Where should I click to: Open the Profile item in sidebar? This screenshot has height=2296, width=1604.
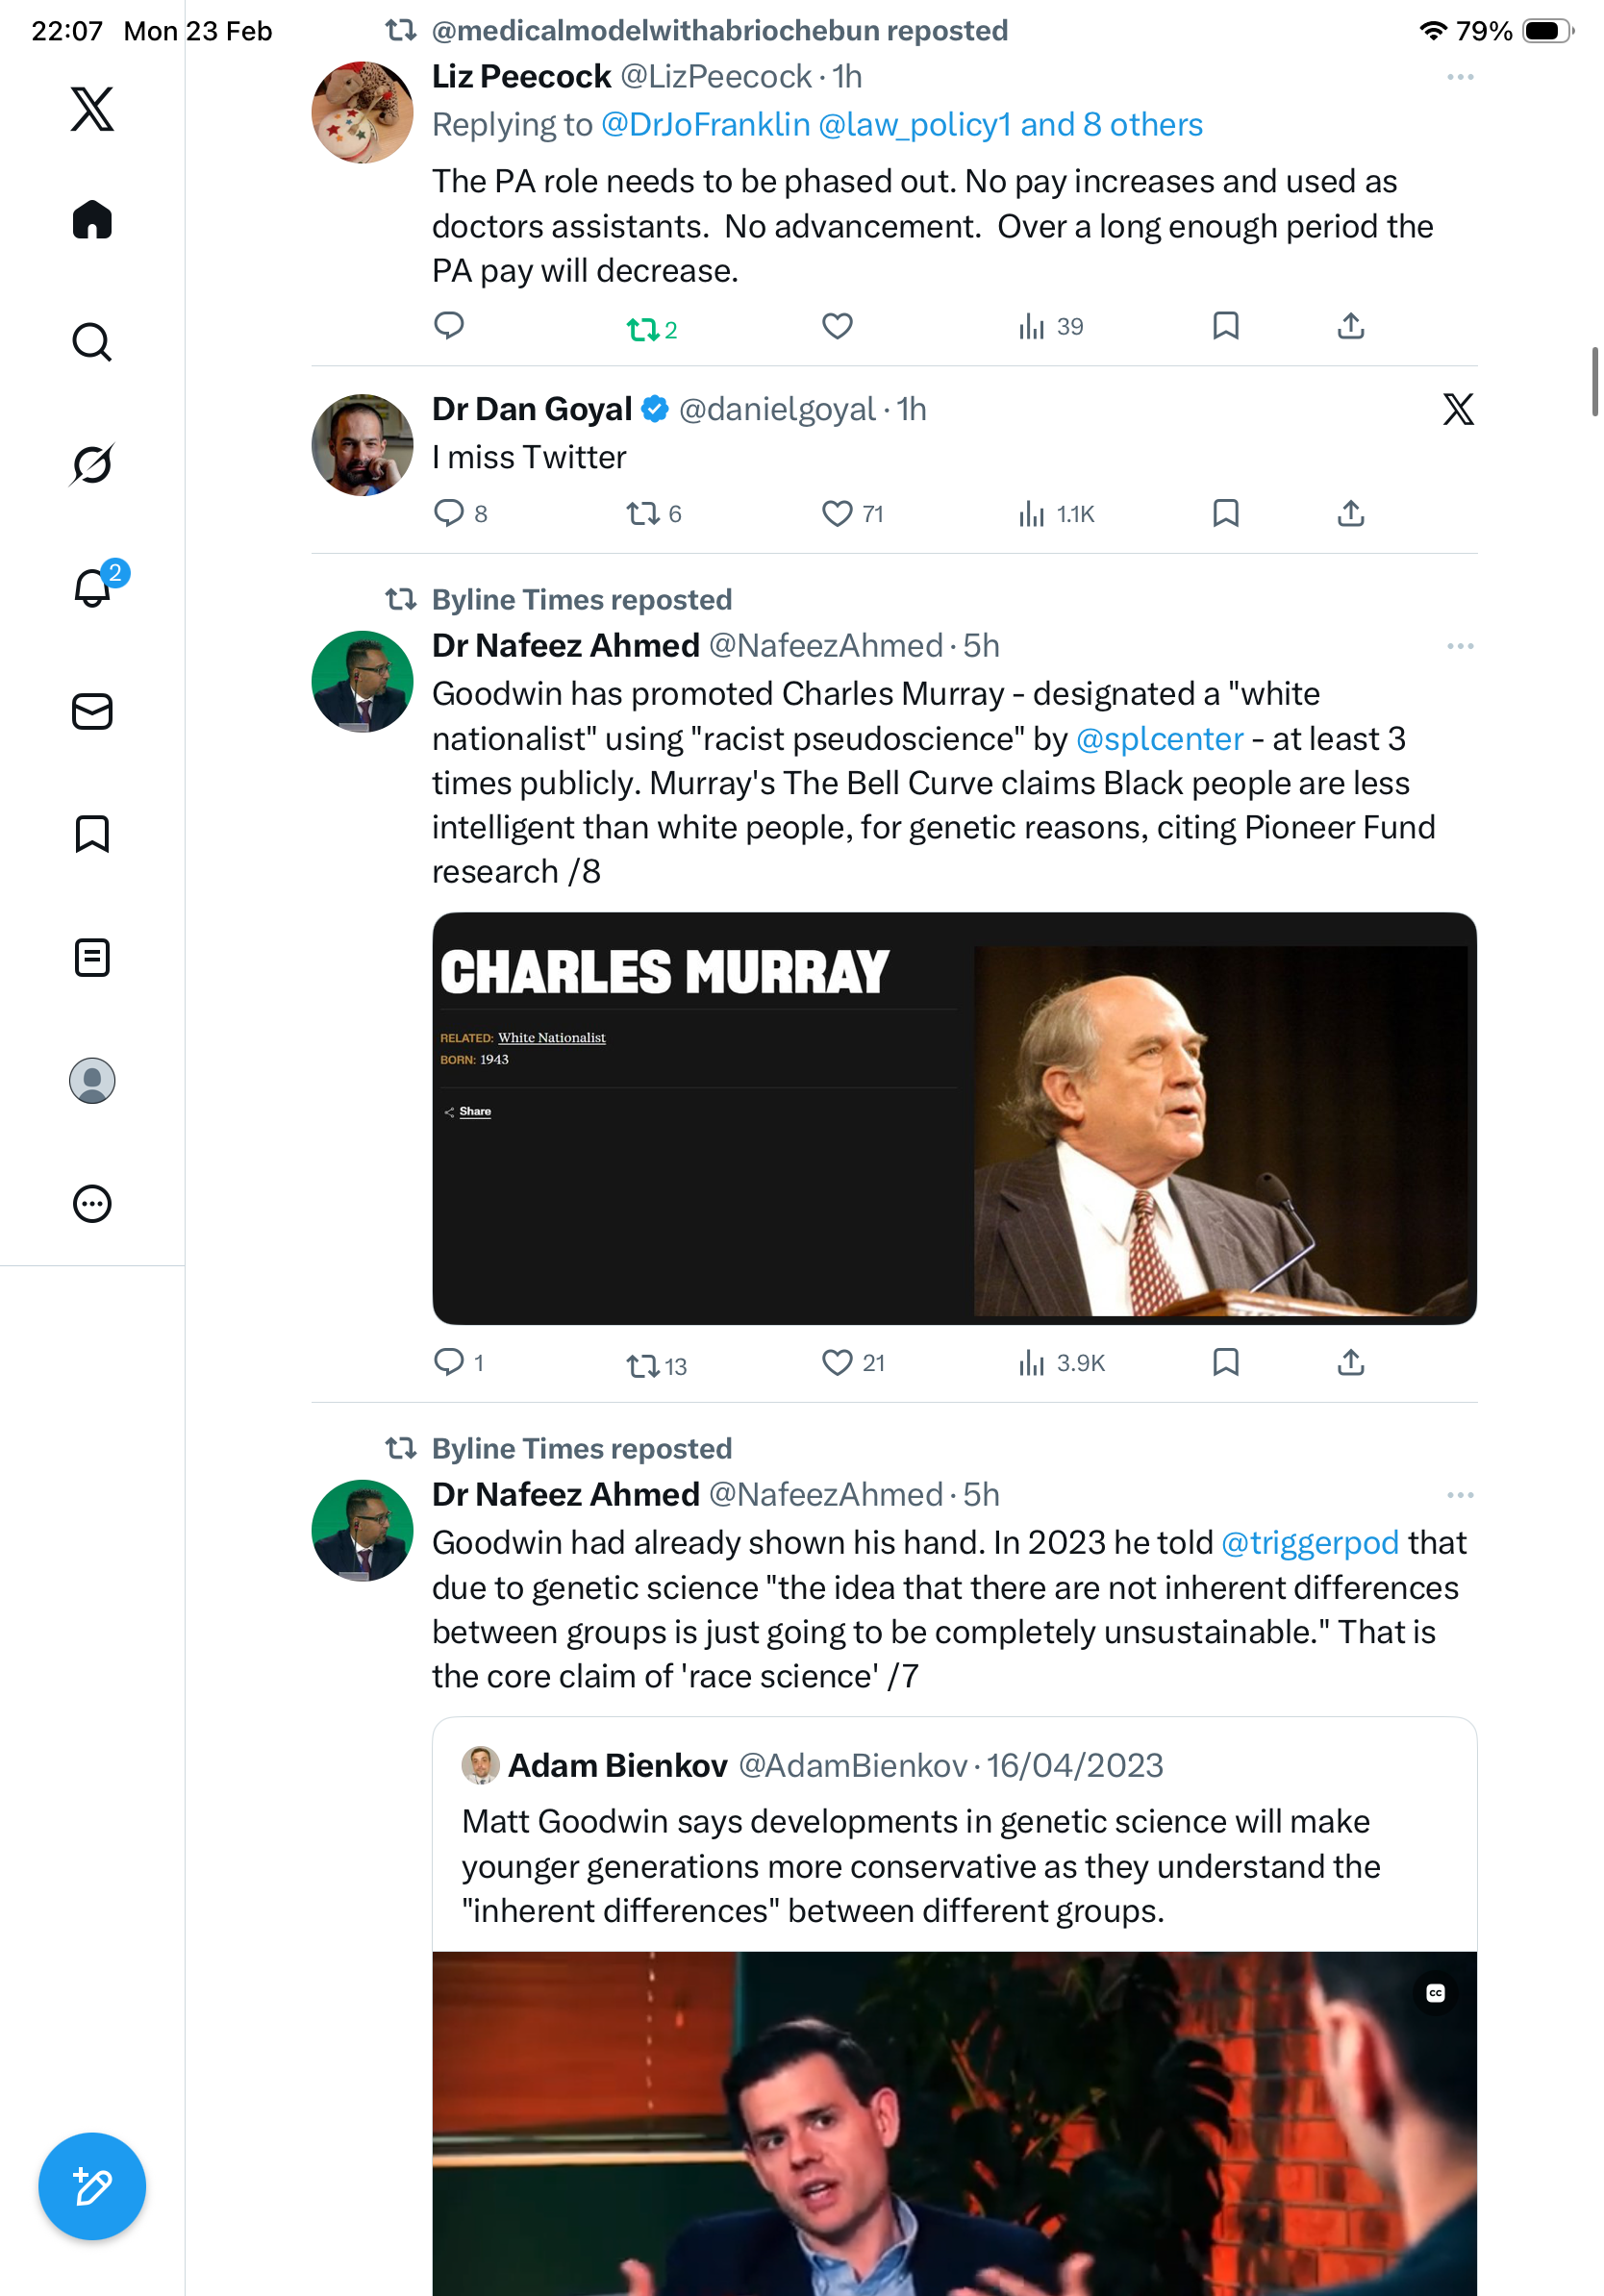point(92,1080)
